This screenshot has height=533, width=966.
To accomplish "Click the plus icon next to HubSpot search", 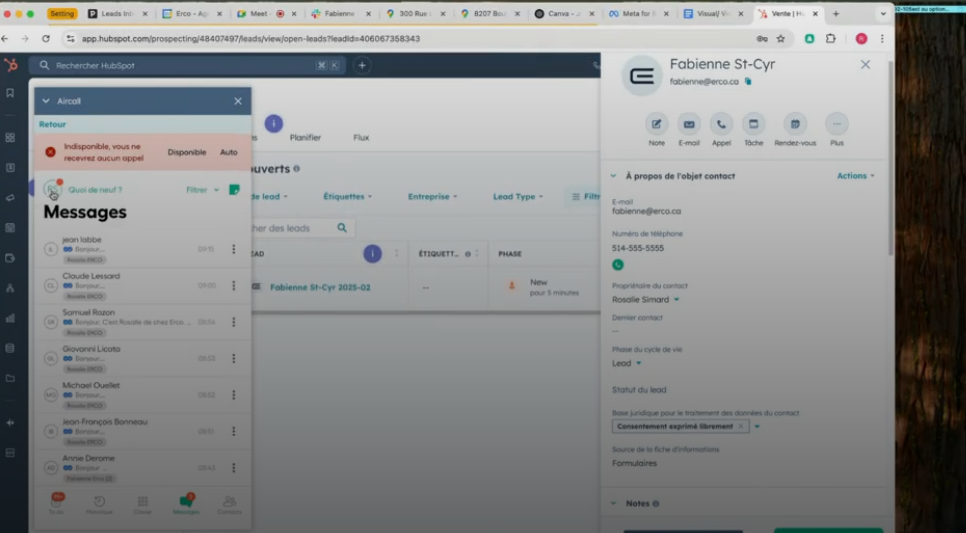I will (362, 65).
